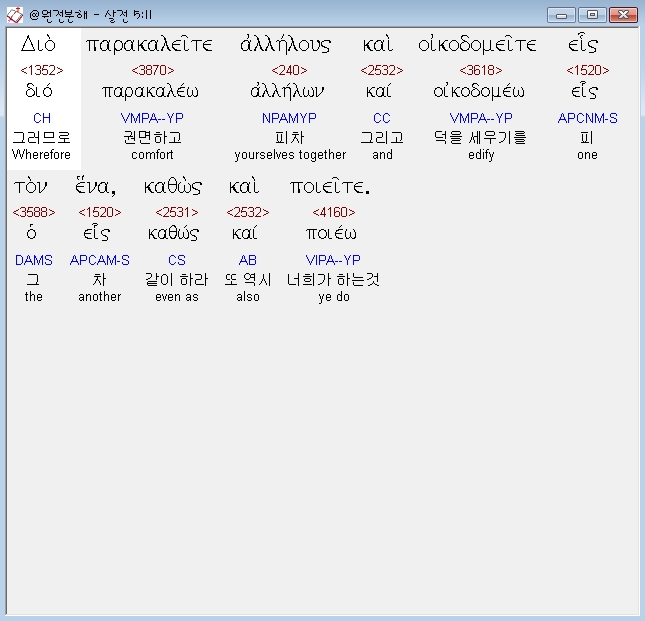645x621 pixels.
Task: Click the English gloss Wherefore
Action: coord(41,155)
